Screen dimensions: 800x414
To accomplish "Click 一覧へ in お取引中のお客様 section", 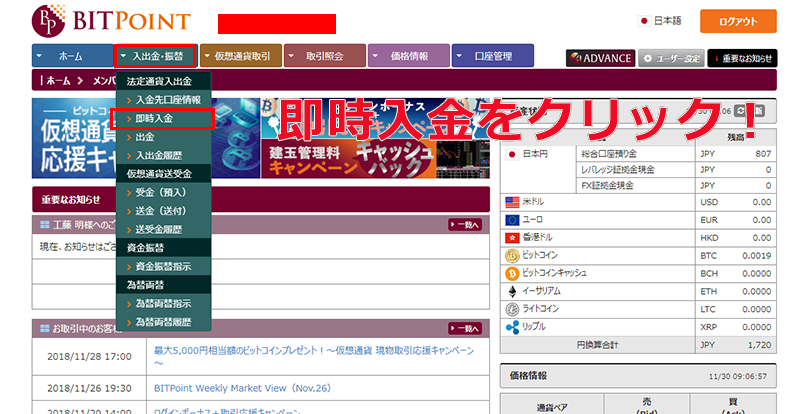I will (465, 328).
